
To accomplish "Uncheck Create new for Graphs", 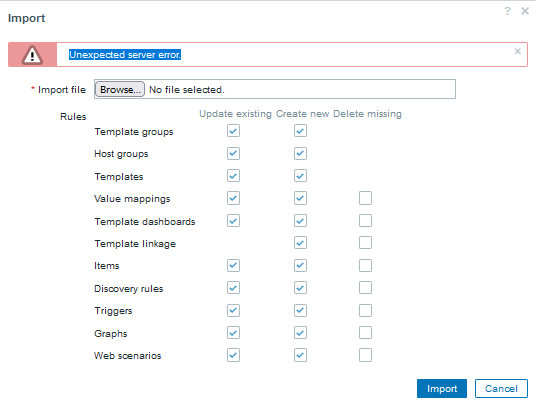I will tap(300, 333).
